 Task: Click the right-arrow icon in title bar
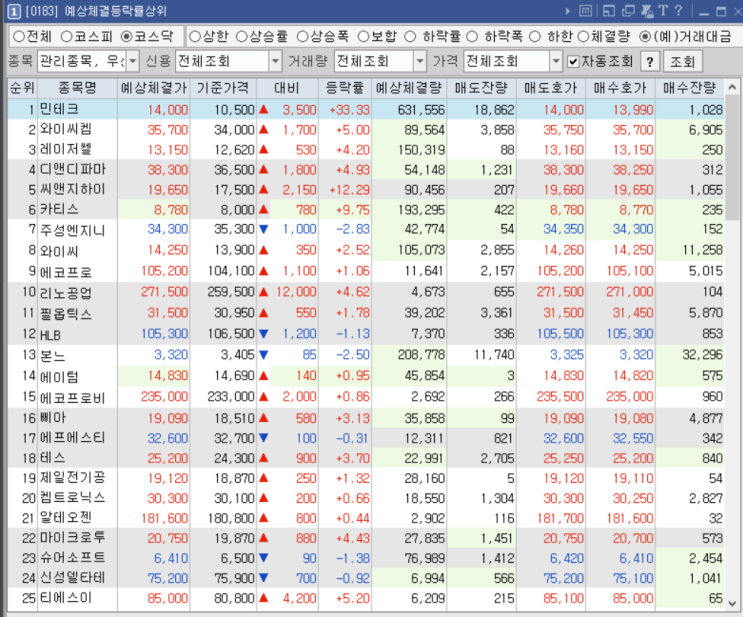pyautogui.click(x=568, y=11)
